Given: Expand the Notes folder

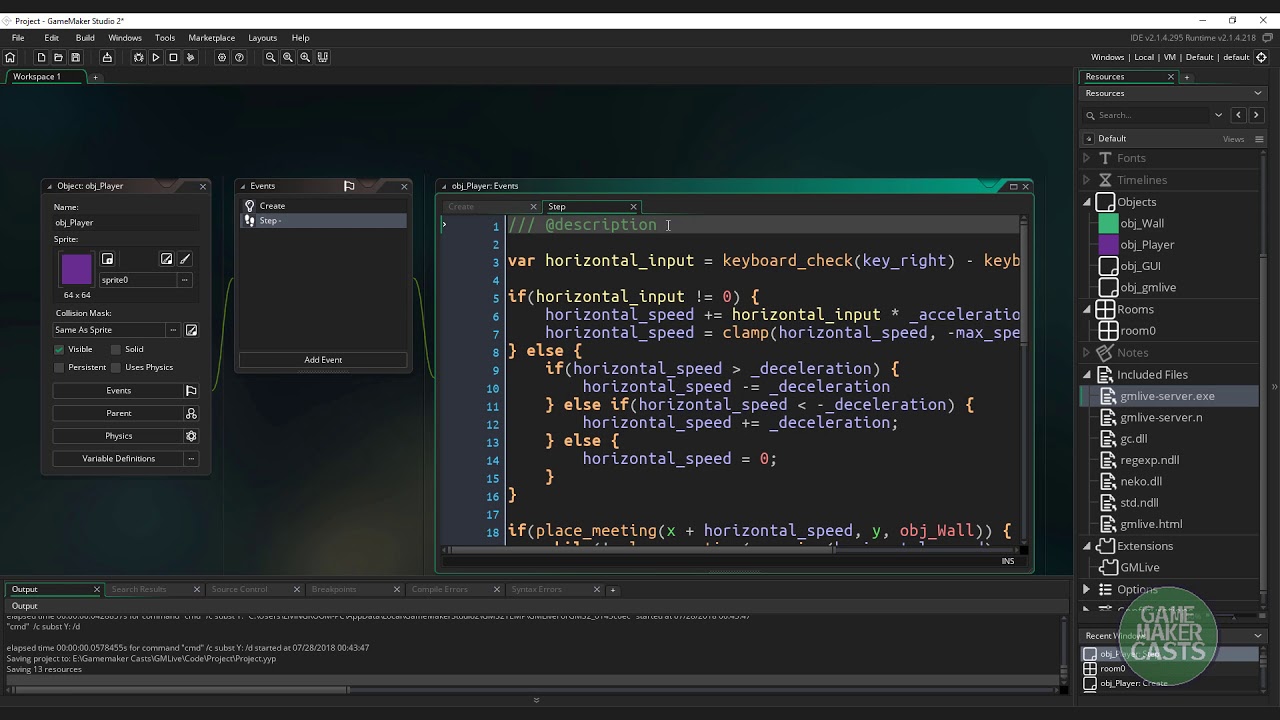Looking at the screenshot, I should point(1086,352).
